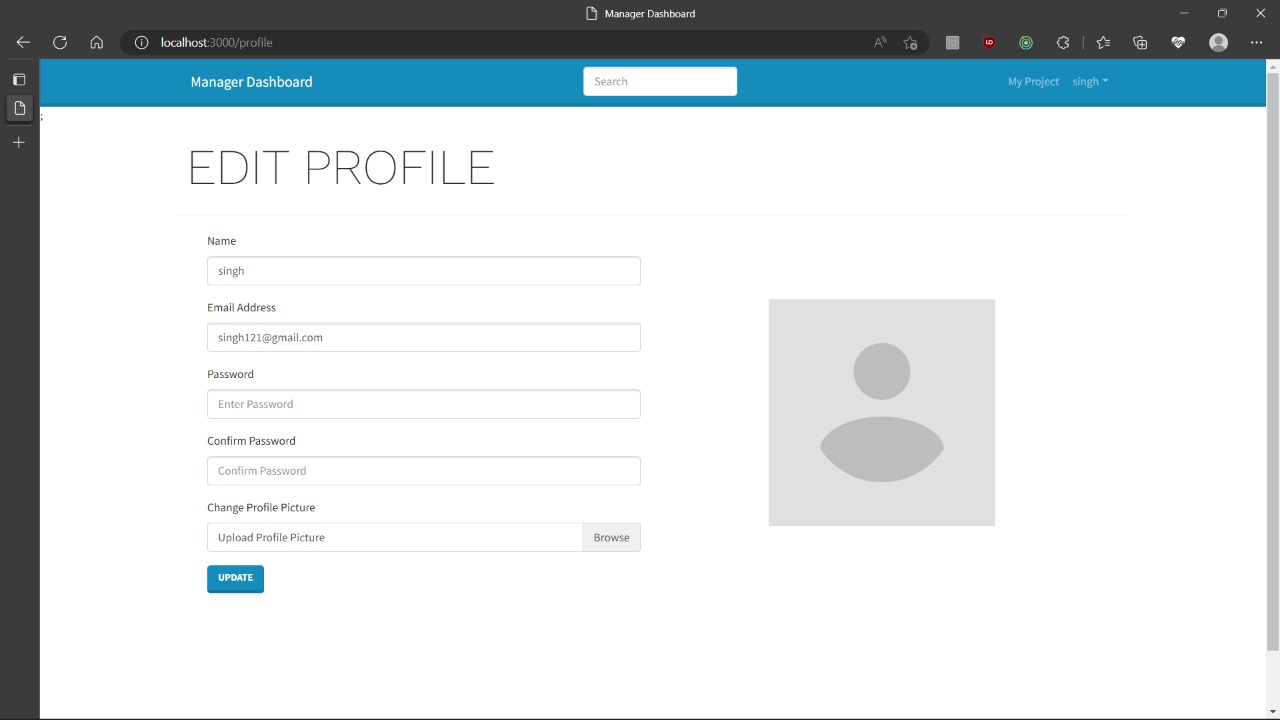View site information icon in address bar

coord(141,42)
